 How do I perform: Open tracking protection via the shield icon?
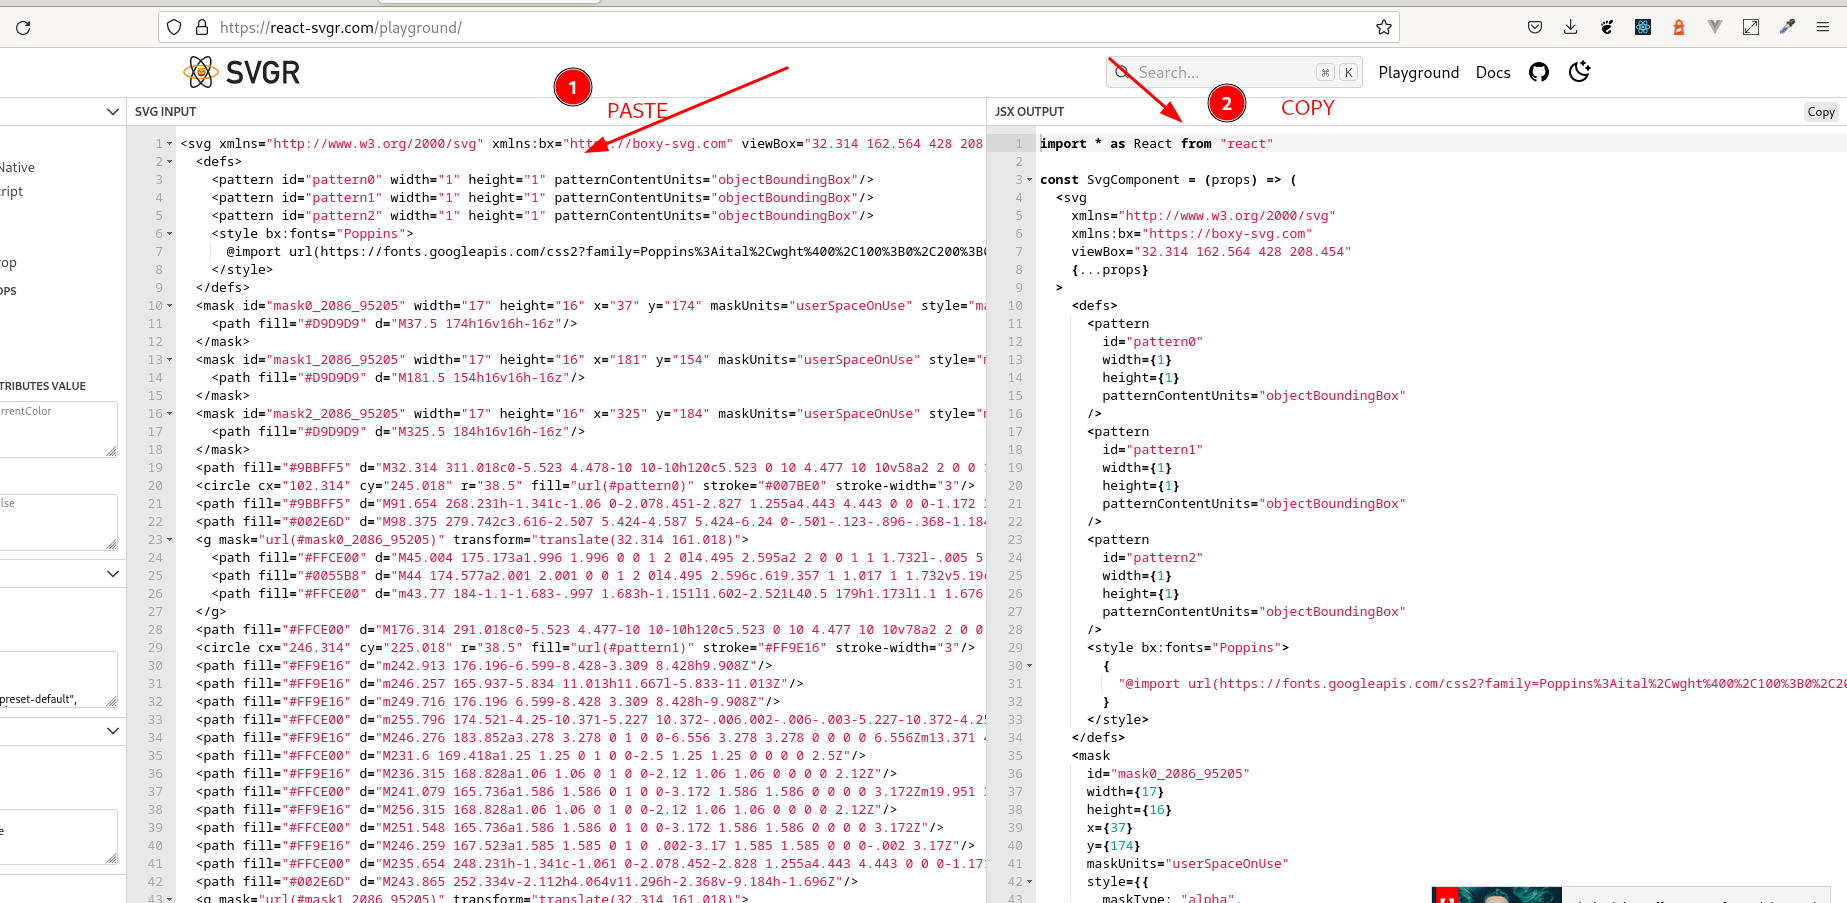174,27
